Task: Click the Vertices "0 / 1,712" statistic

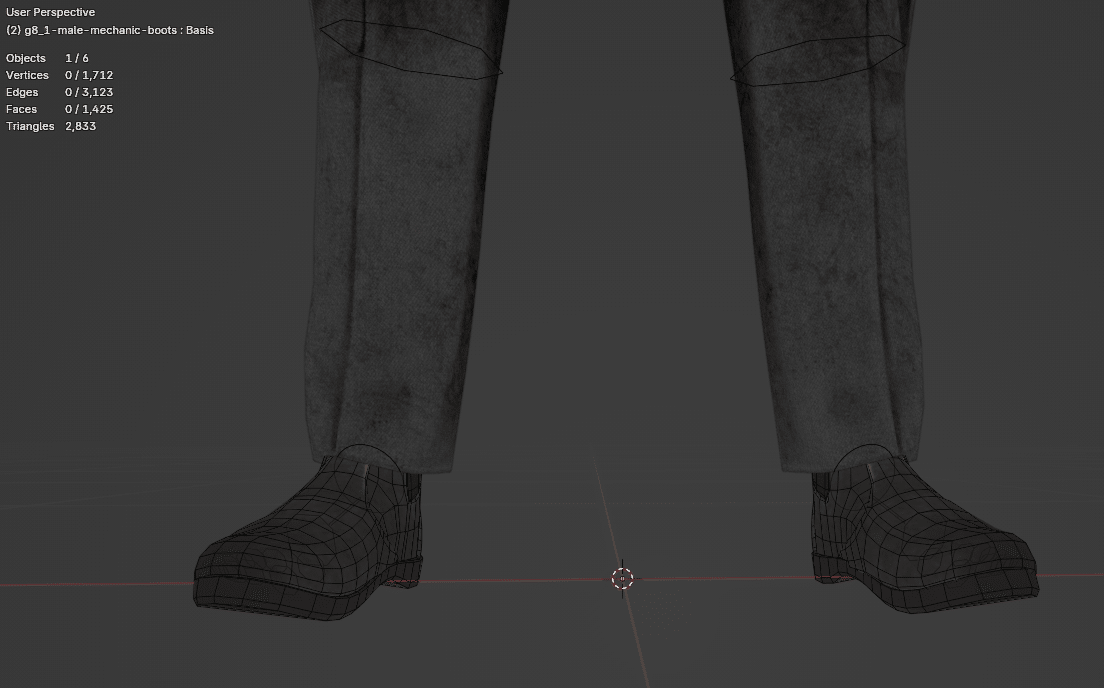Action: 89,75
